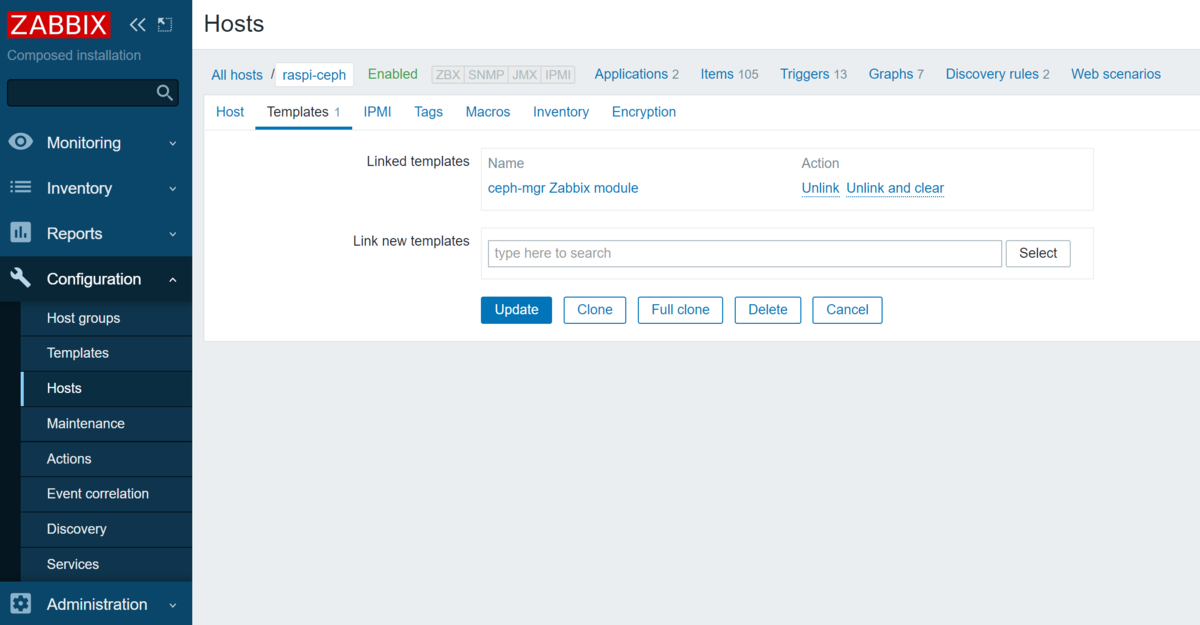Viewport: 1200px width, 625px height.
Task: Open the Encryption tab
Action: pyautogui.click(x=644, y=112)
